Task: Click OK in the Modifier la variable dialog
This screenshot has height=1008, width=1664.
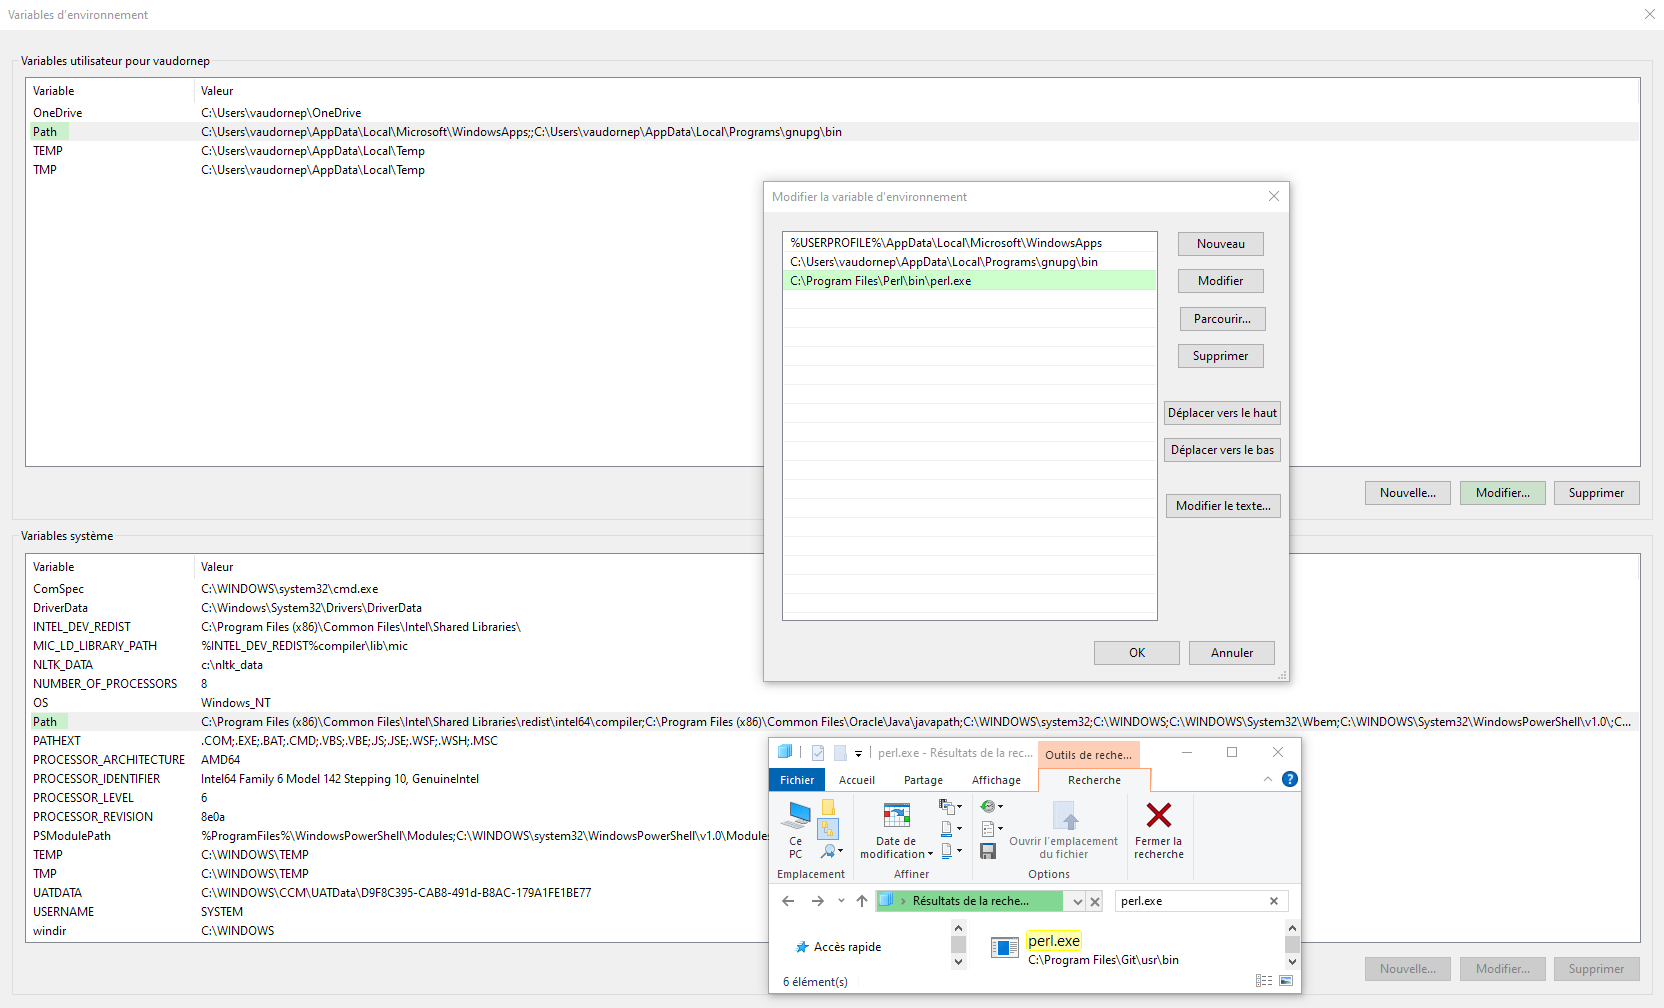Action: 1136,653
